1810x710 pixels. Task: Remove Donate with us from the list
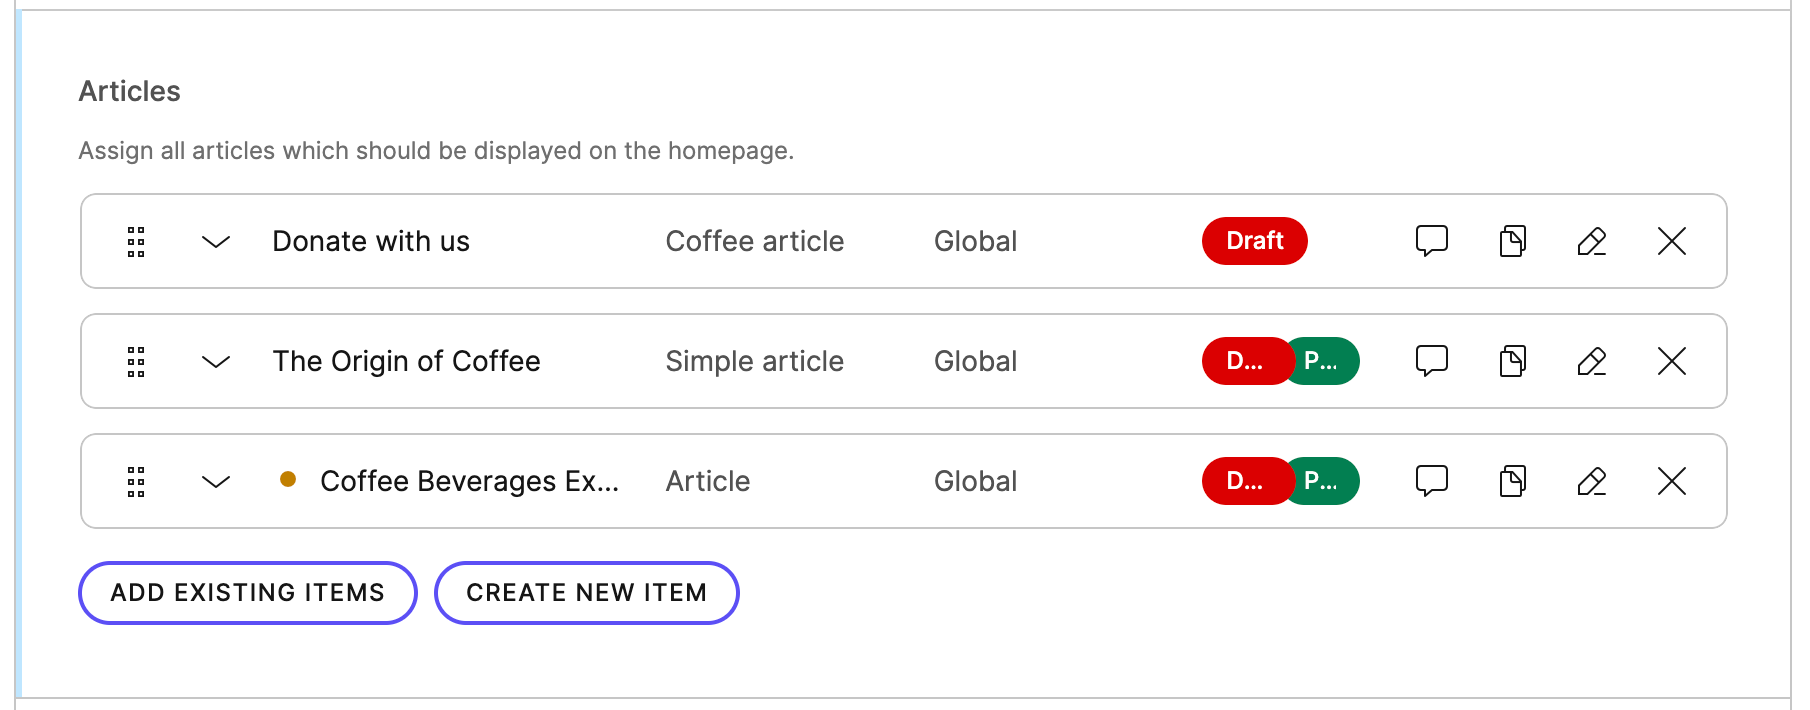[1671, 241]
